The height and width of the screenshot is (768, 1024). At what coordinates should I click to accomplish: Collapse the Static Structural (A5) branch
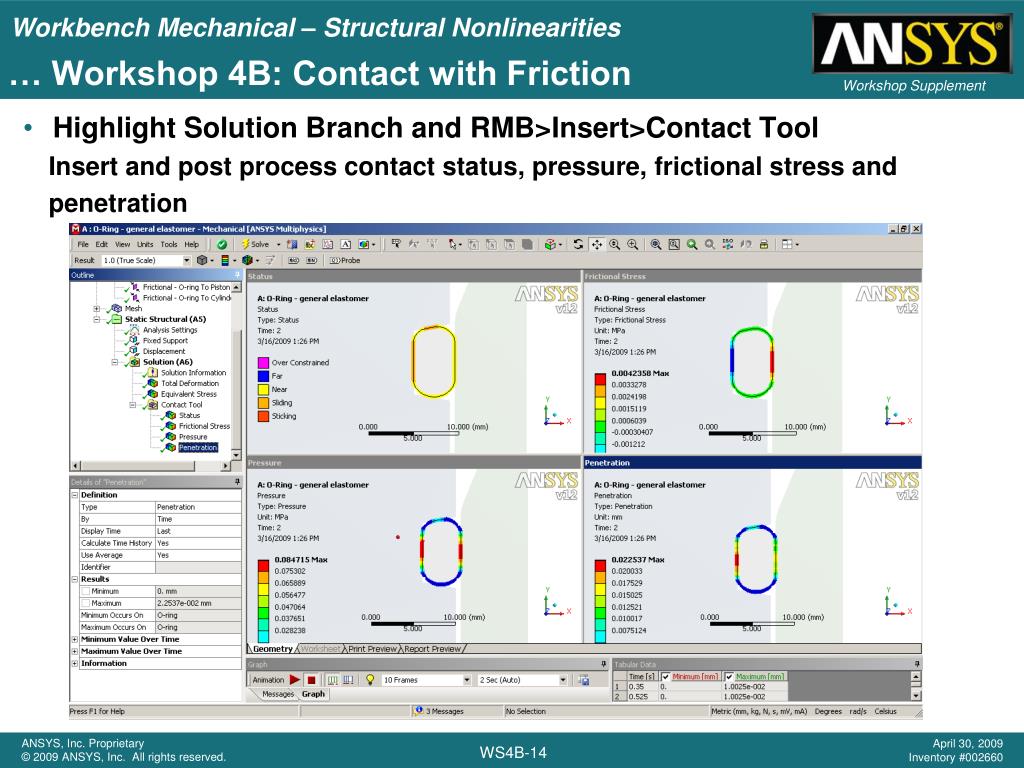coord(96,319)
